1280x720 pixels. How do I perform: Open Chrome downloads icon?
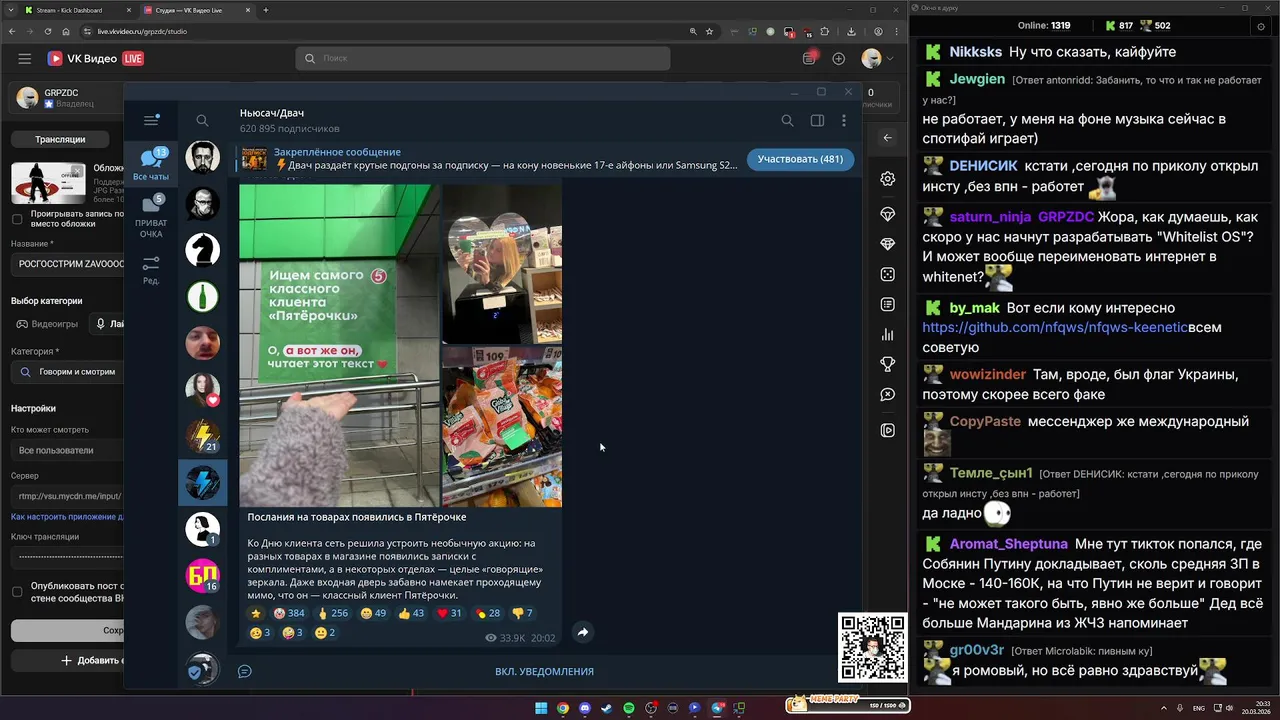850,31
